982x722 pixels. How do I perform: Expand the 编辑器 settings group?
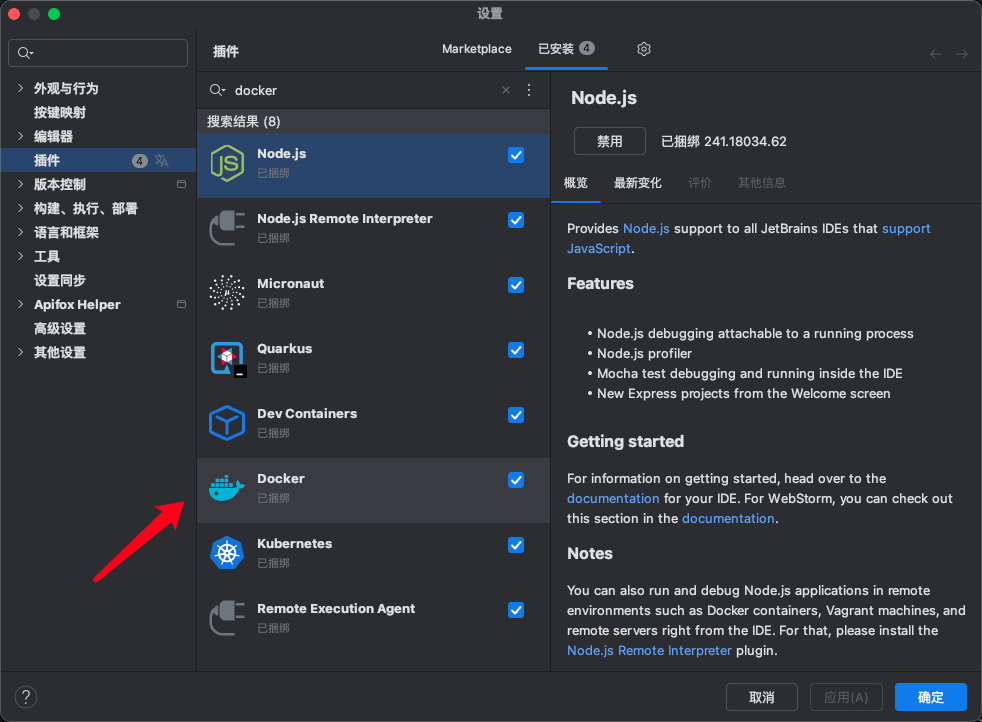click(21, 136)
